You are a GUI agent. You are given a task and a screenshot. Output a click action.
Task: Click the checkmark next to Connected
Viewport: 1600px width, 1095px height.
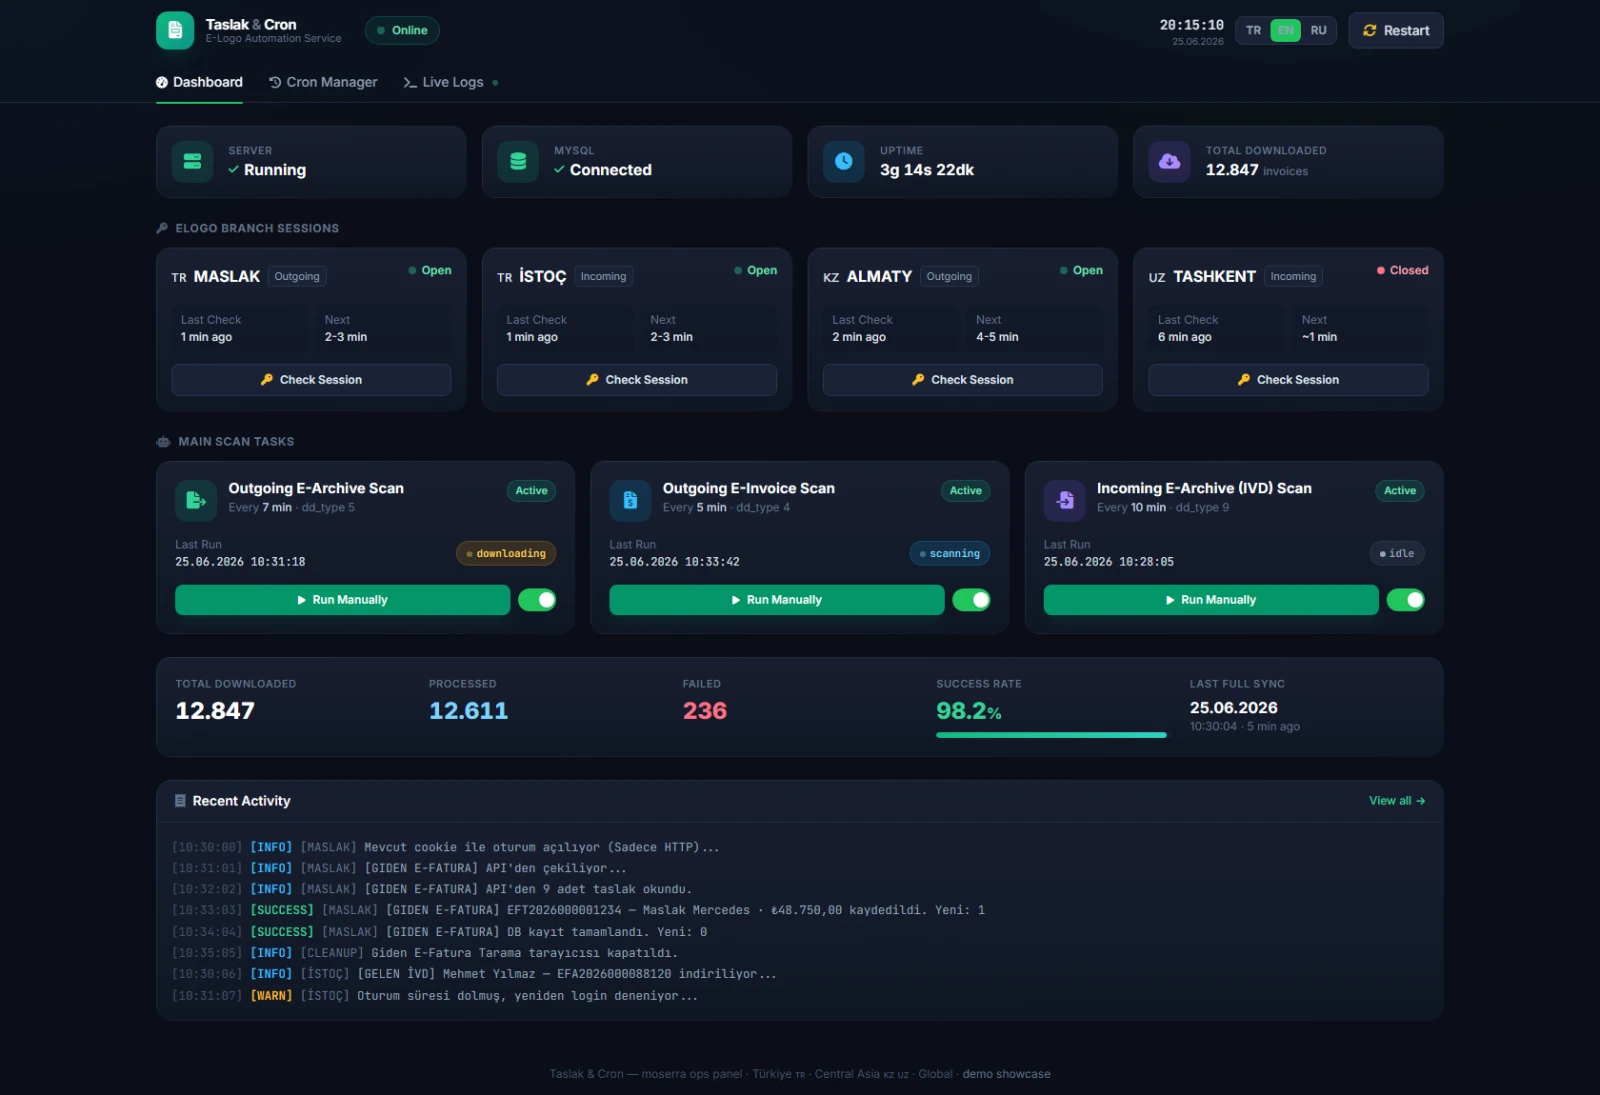pyautogui.click(x=559, y=170)
